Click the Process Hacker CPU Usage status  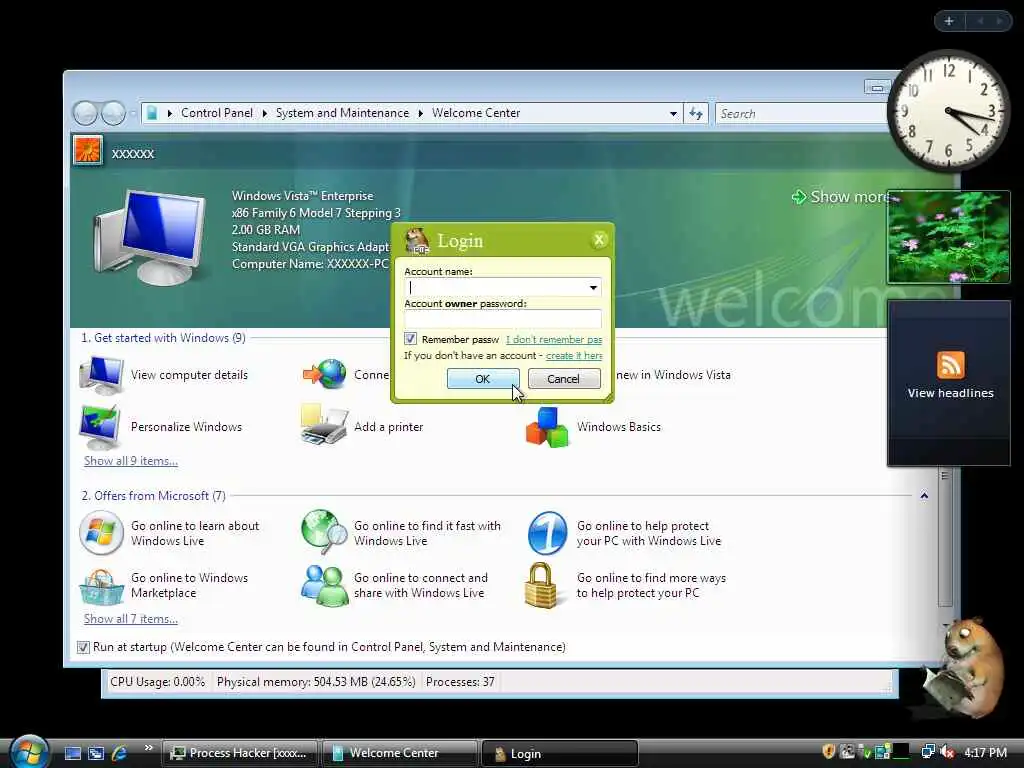coord(157,682)
